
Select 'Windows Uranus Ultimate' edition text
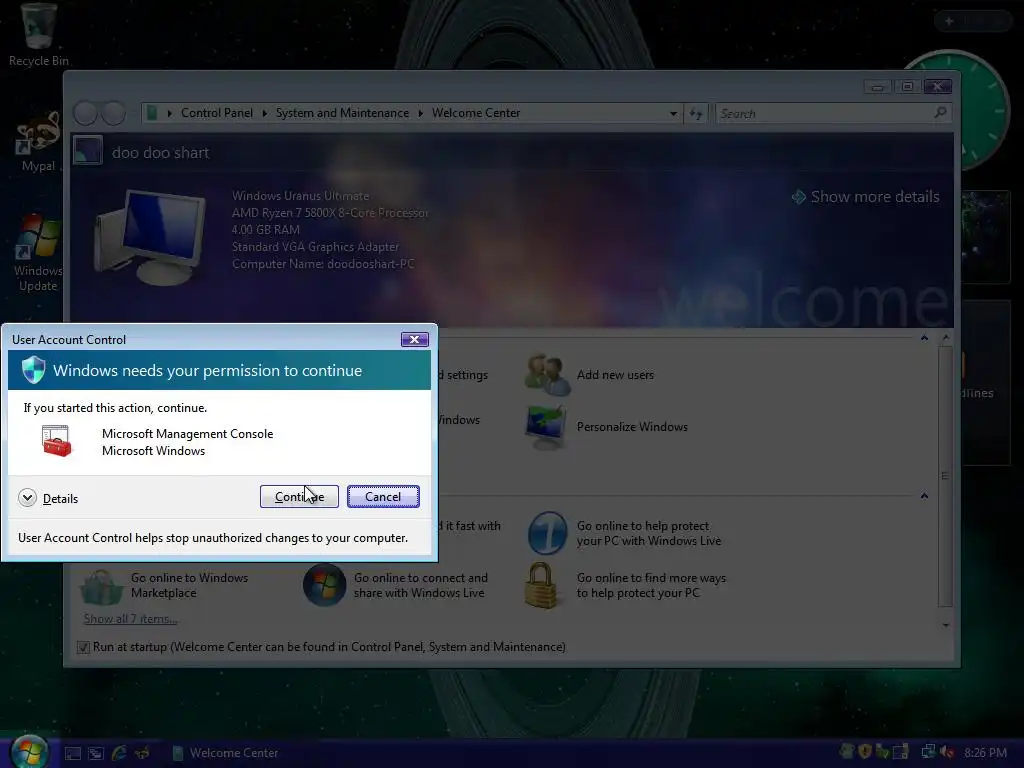tap(300, 196)
